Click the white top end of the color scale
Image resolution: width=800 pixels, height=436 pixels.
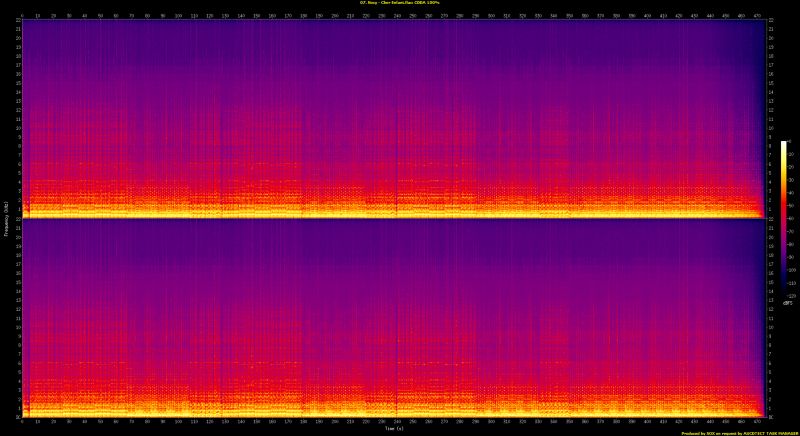click(784, 144)
